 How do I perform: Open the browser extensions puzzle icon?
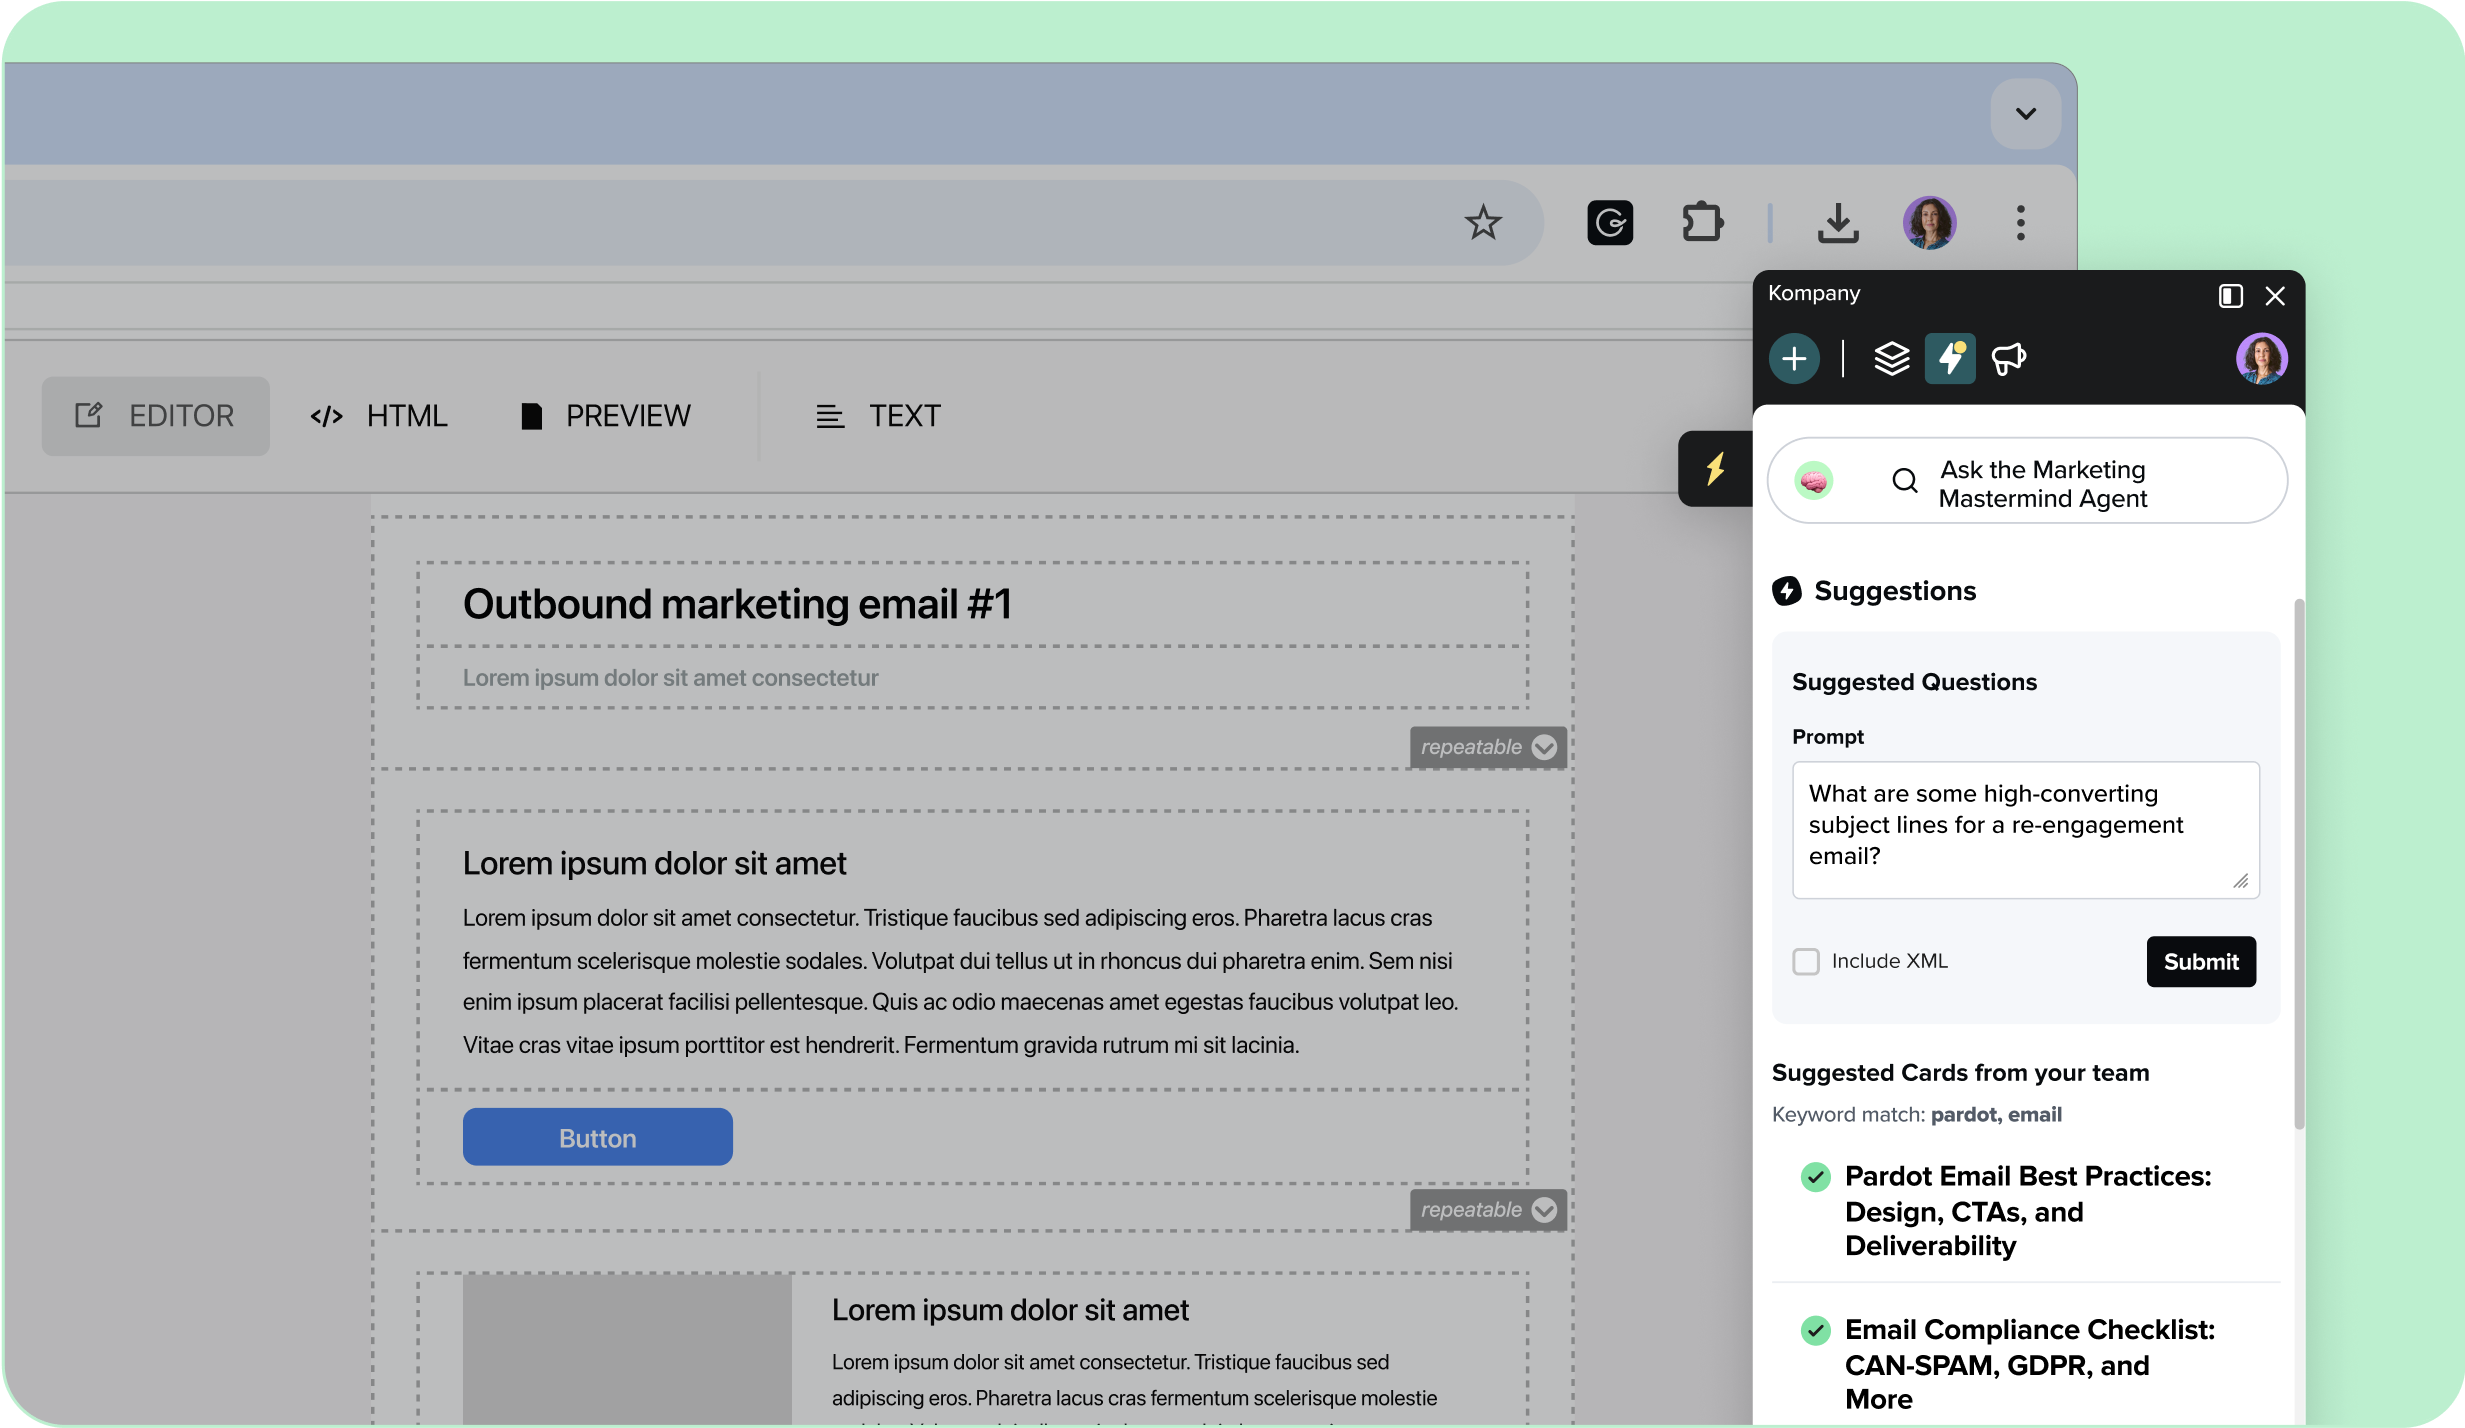(x=1702, y=223)
